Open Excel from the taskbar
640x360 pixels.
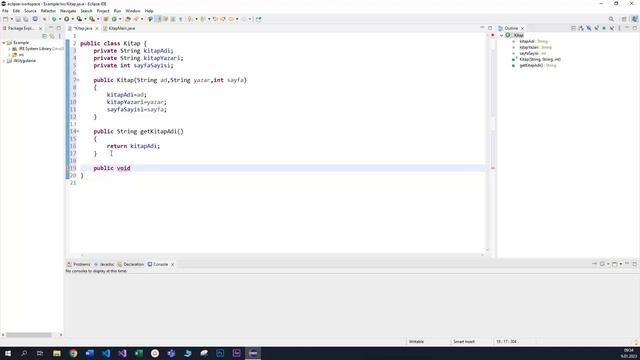(139, 353)
